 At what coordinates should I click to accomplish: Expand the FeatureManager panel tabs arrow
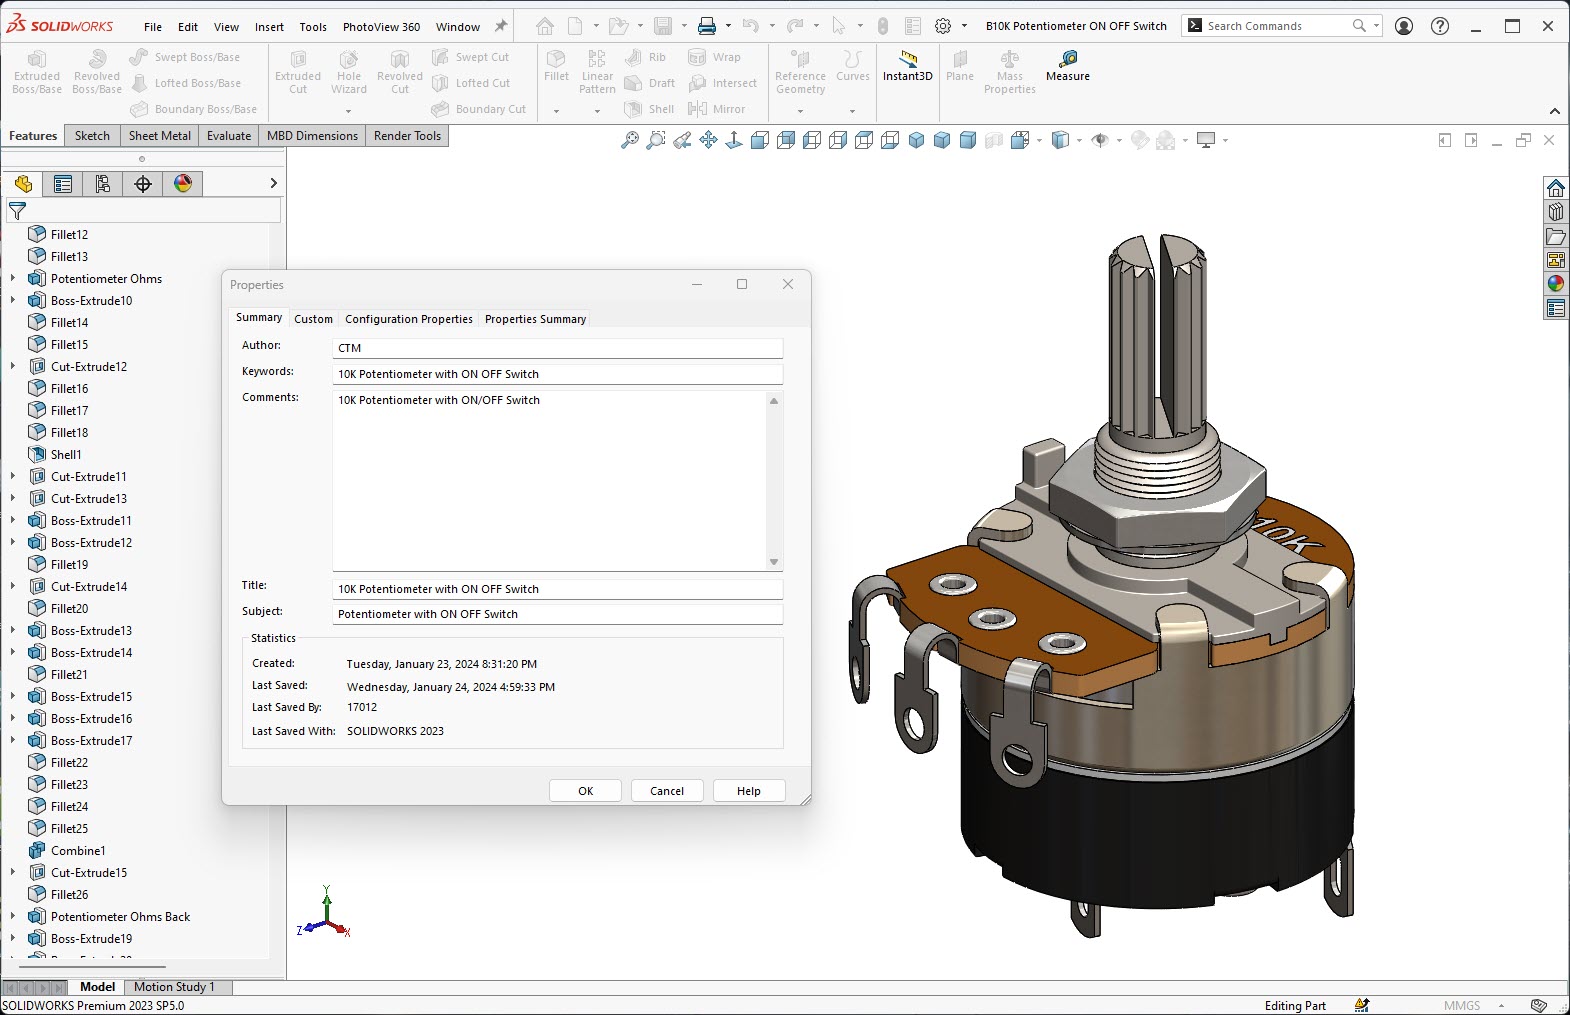(273, 184)
